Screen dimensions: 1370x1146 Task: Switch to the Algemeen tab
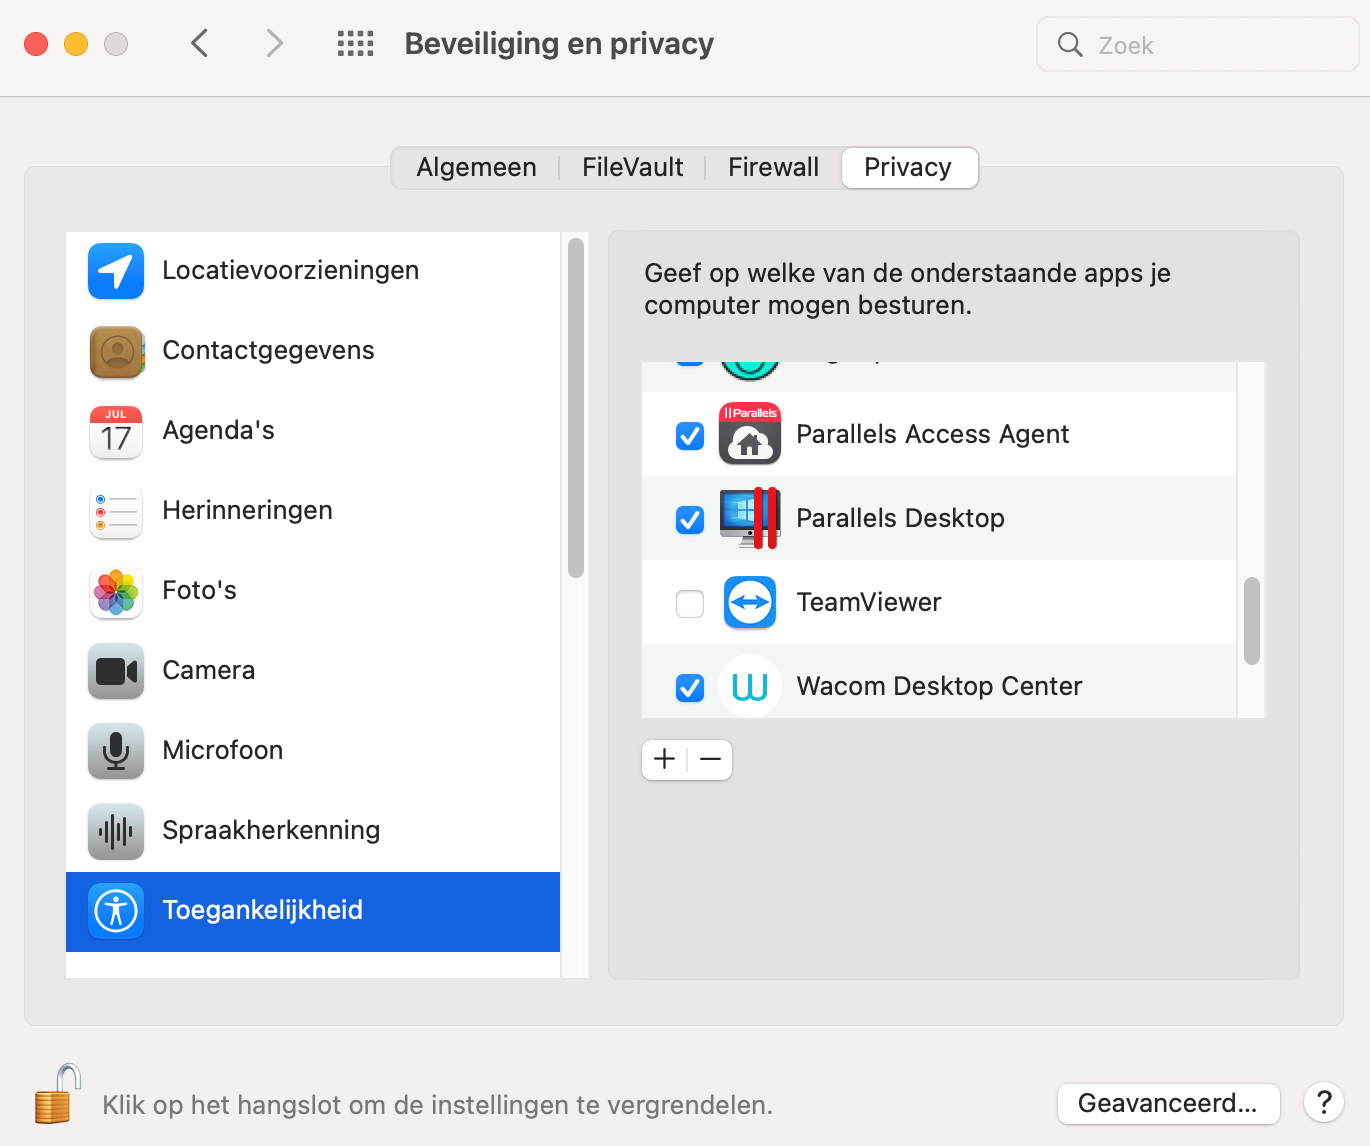coord(476,167)
